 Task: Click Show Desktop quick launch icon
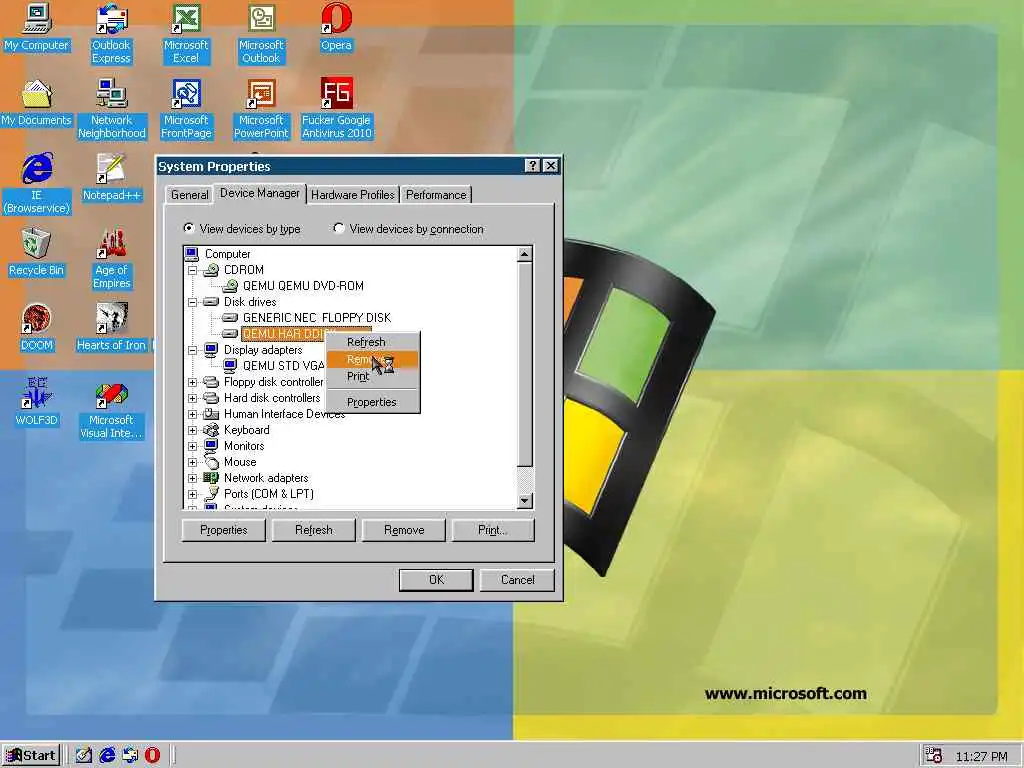point(84,755)
